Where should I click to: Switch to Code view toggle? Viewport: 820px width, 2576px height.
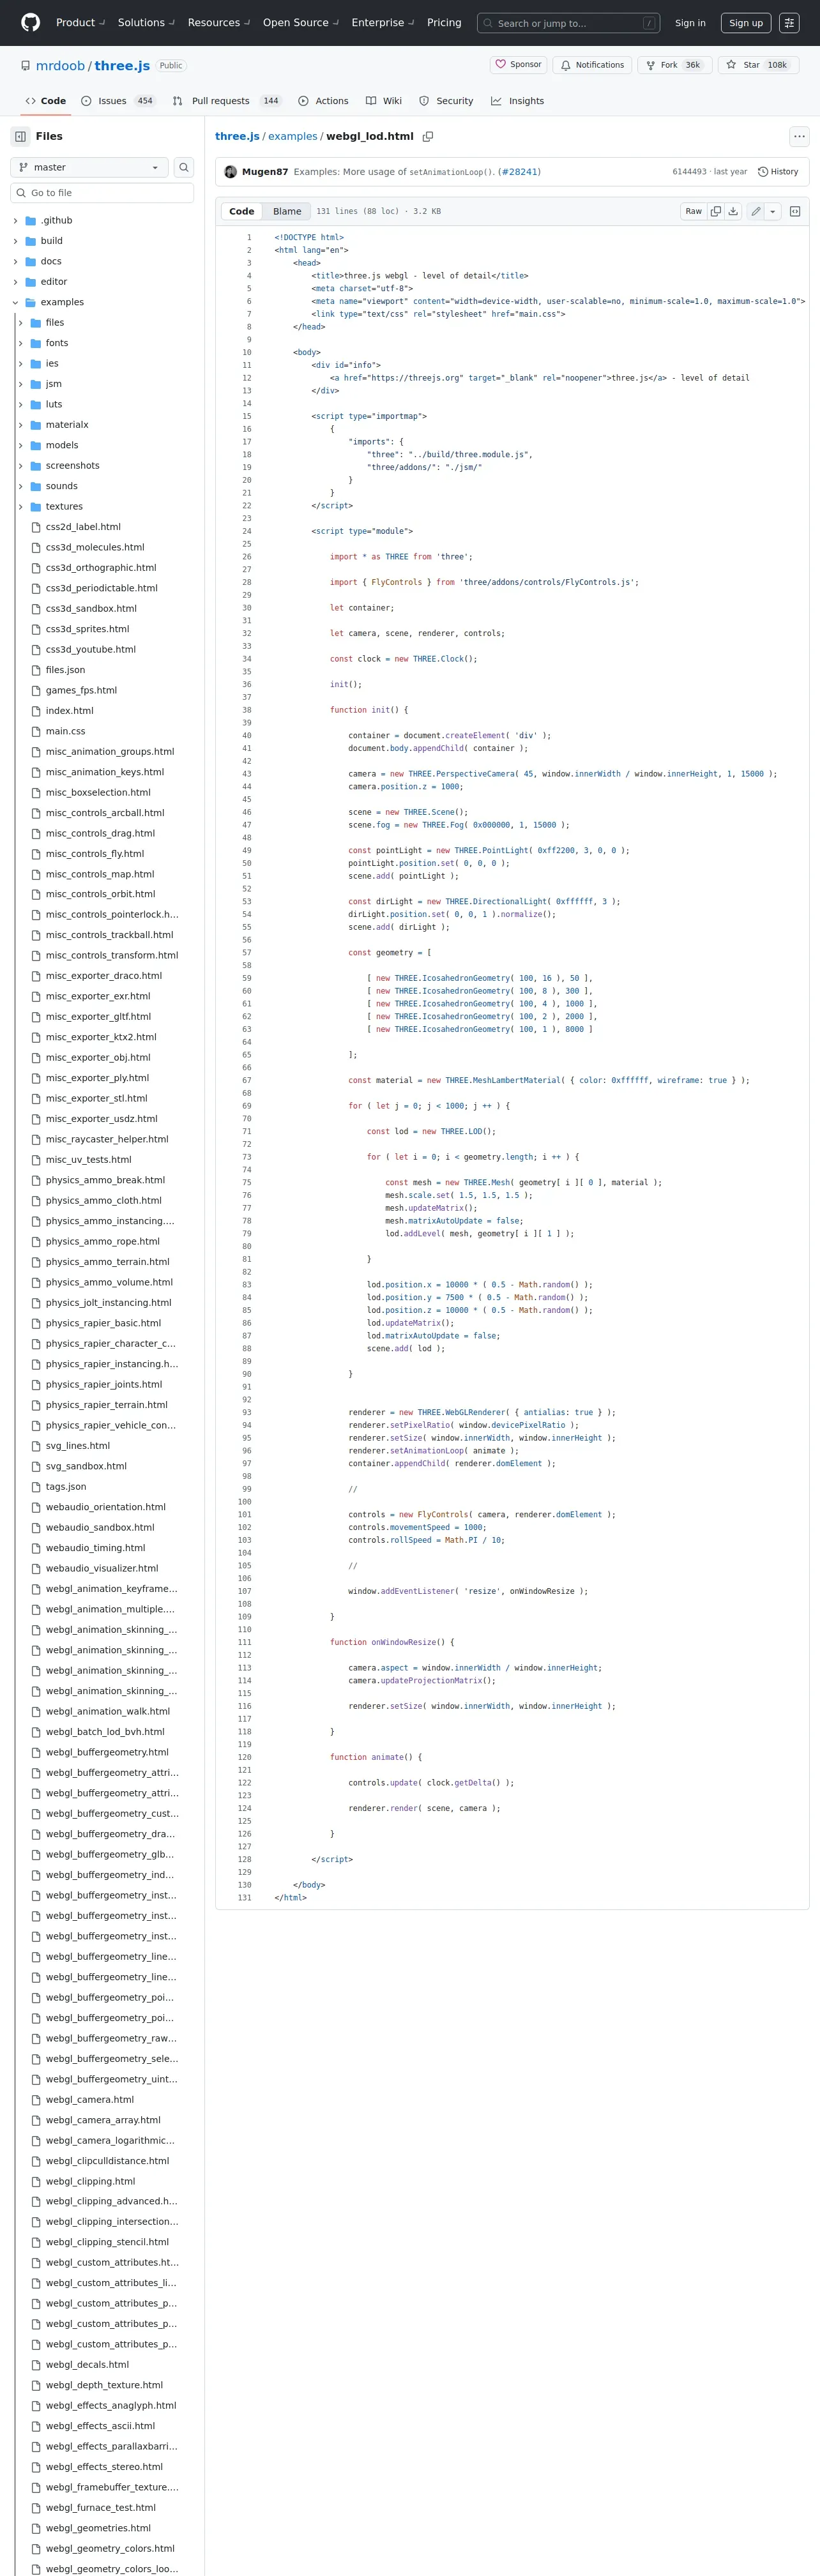point(242,211)
